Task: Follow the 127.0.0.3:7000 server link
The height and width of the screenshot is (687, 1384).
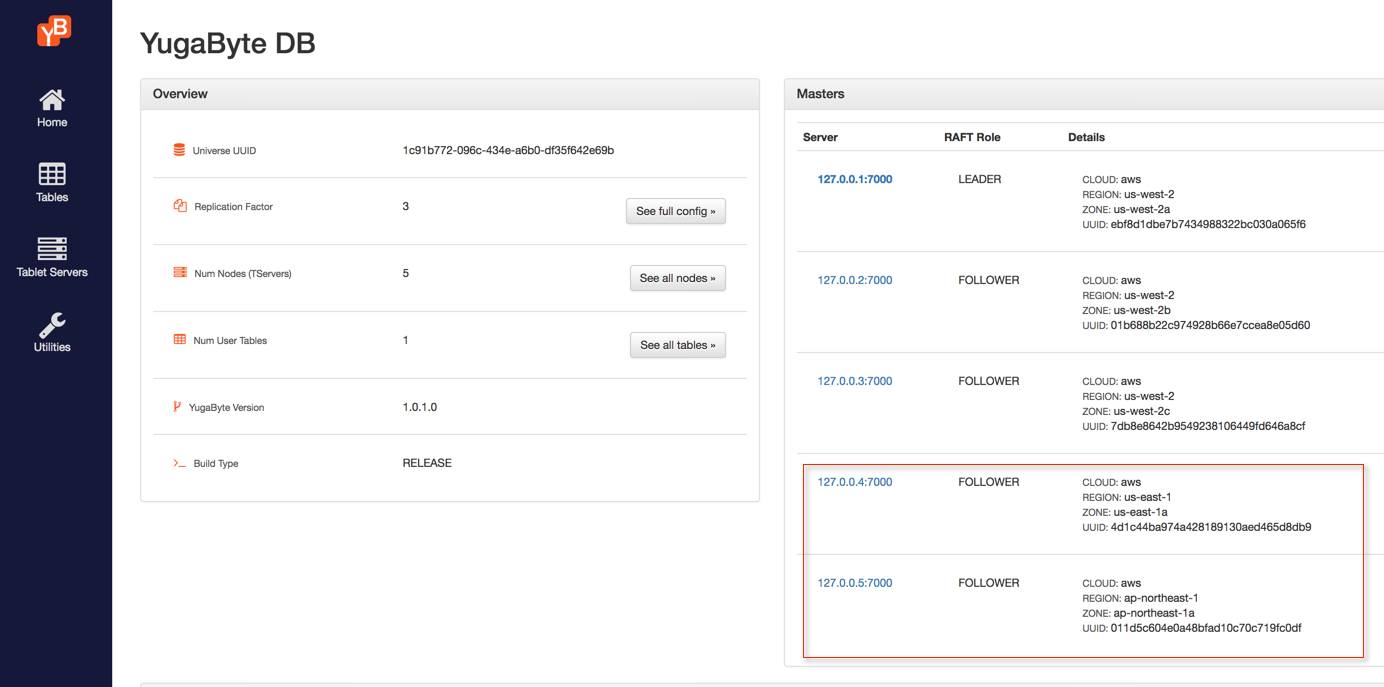Action: (854, 382)
